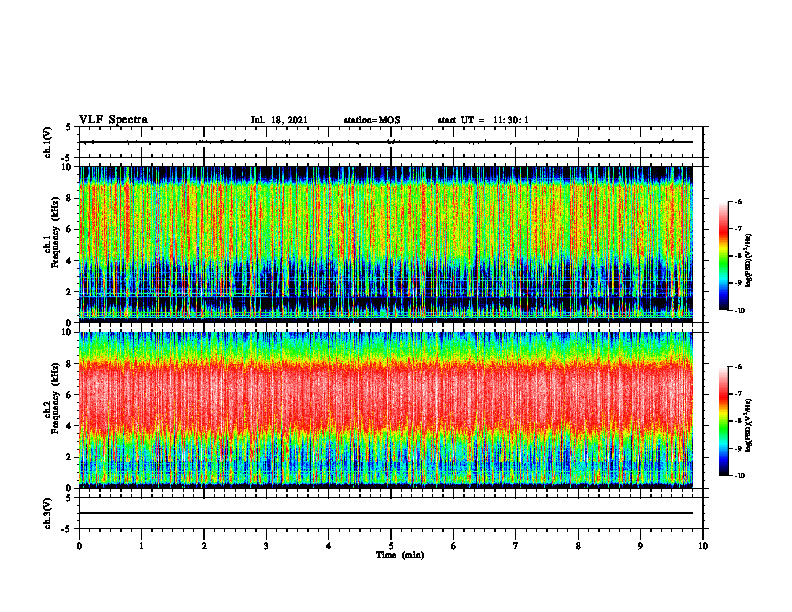
Task: Click time-axis tick label "3"
Action: click(266, 546)
